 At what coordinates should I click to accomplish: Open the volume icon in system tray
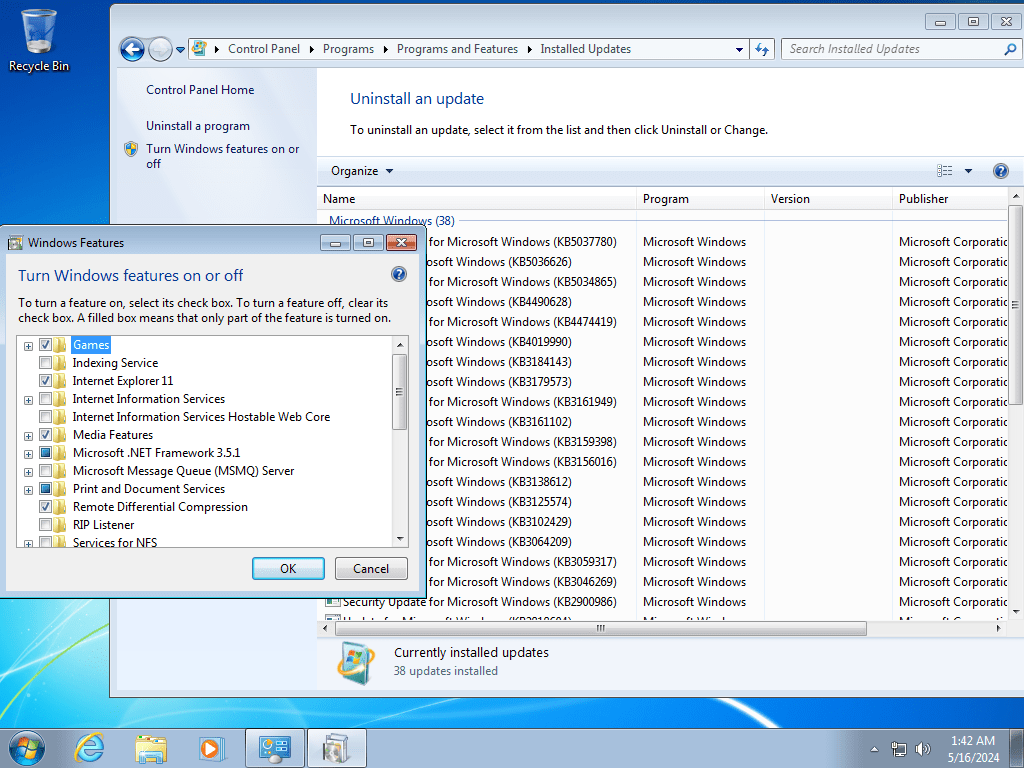click(923, 749)
